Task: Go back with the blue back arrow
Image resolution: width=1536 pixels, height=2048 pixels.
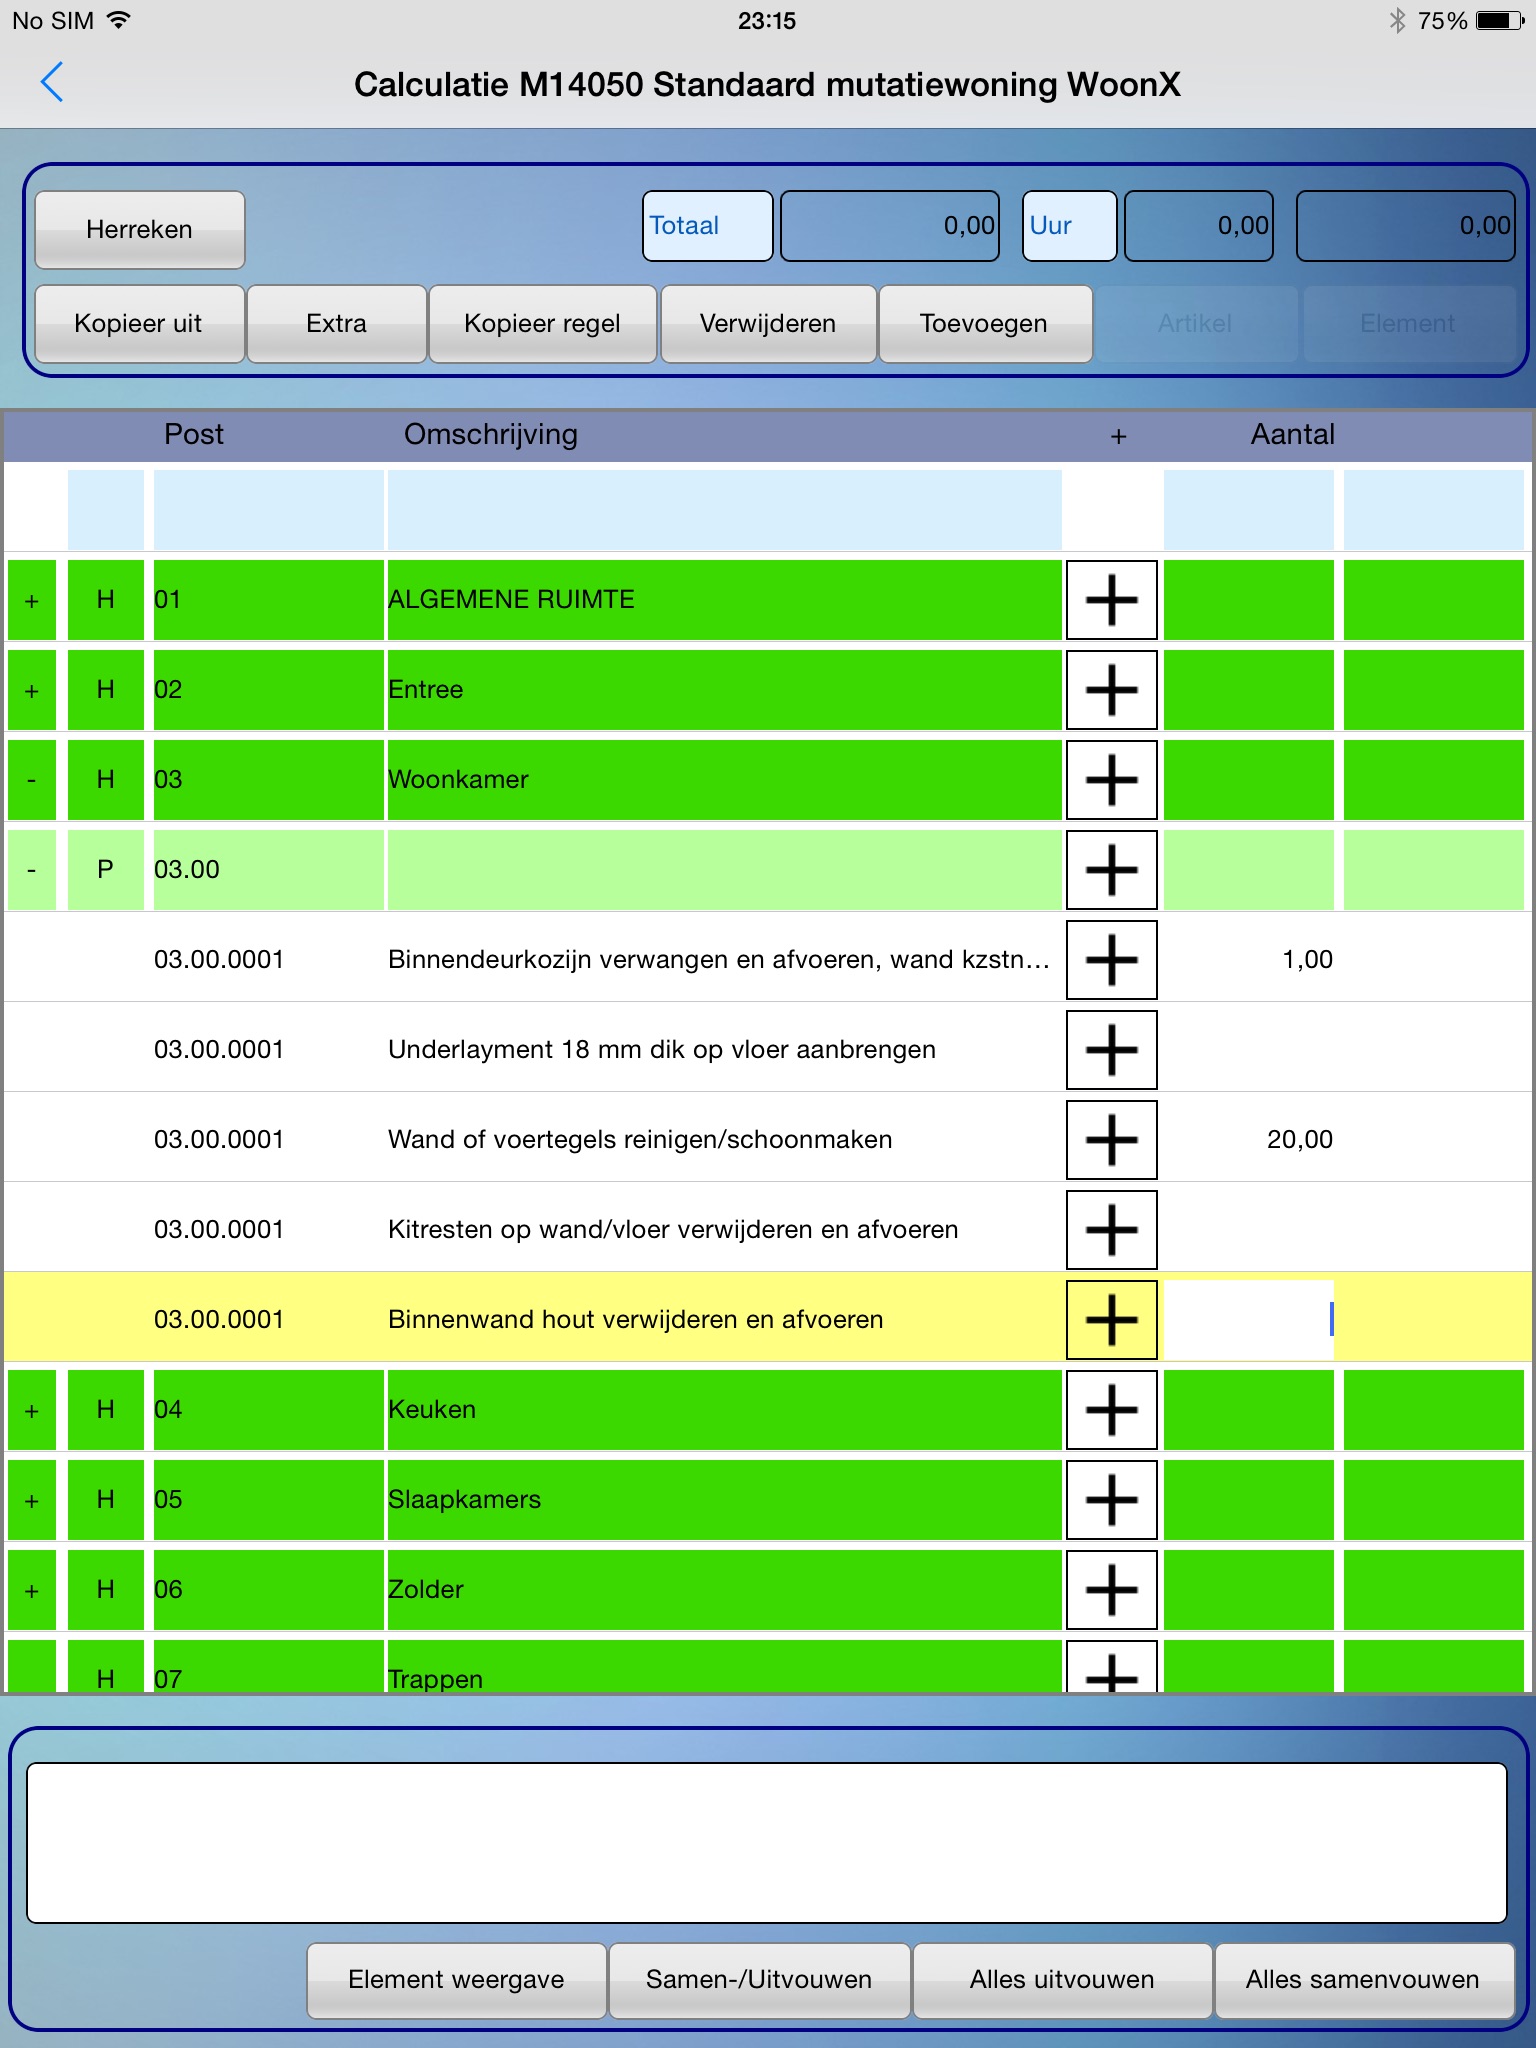Action: pos(52,82)
